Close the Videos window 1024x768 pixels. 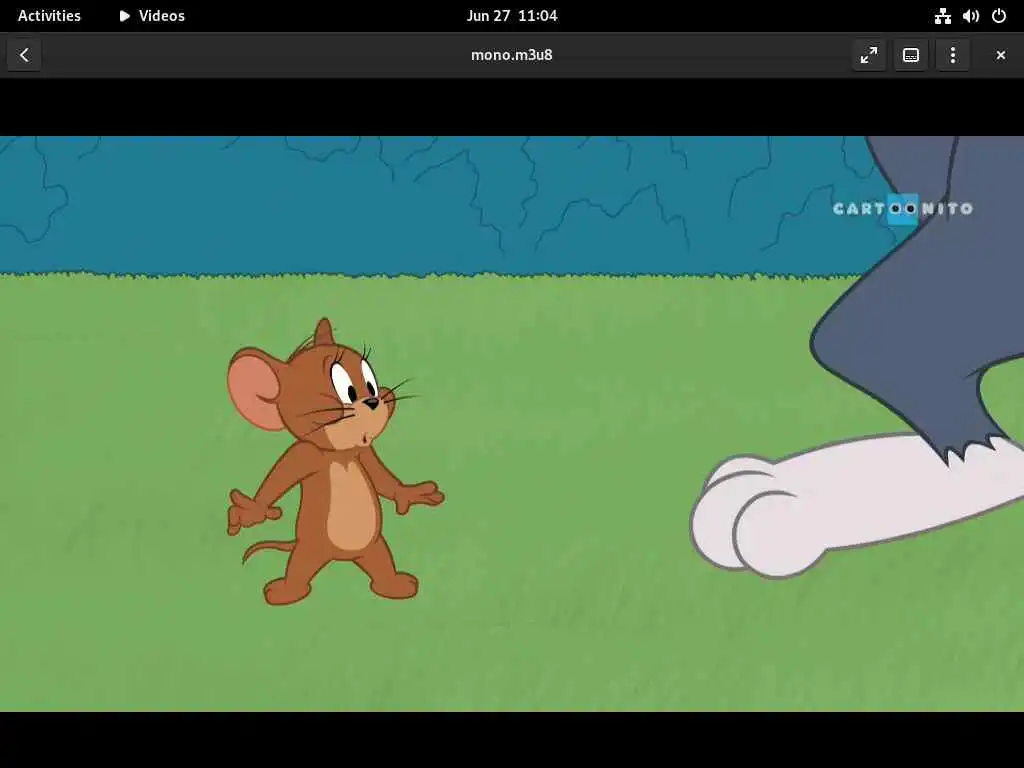coord(1000,55)
